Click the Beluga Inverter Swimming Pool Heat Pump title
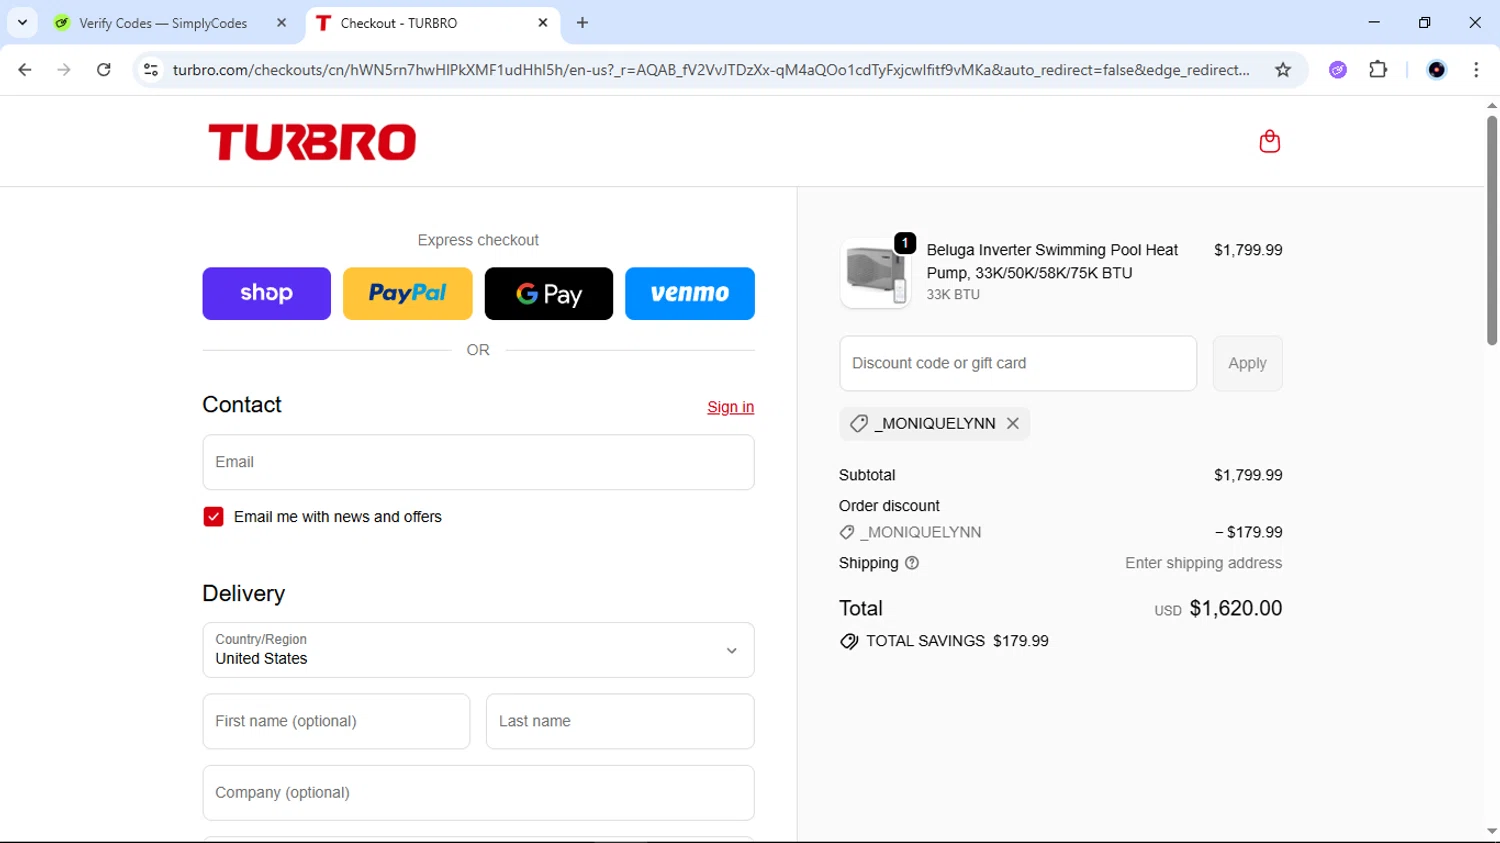The height and width of the screenshot is (843, 1500). (1052, 261)
